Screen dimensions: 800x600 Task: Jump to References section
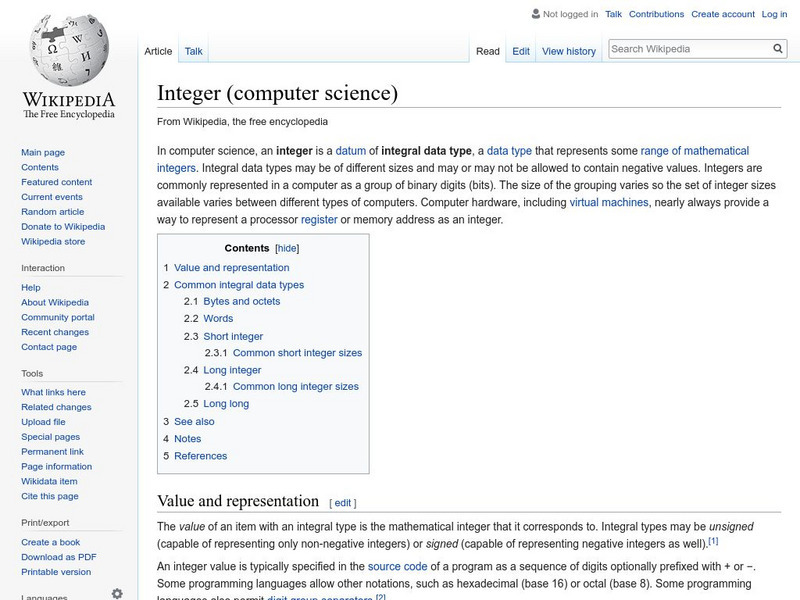click(x=200, y=456)
